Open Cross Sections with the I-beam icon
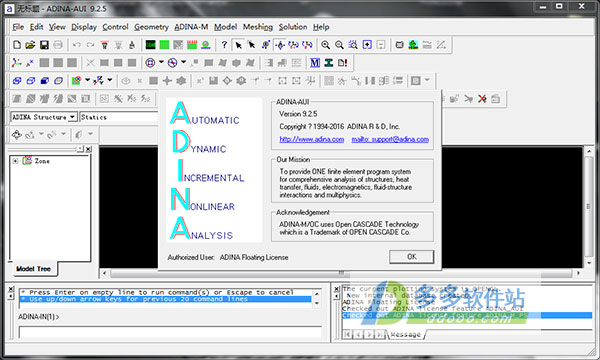The height and width of the screenshot is (360, 600). [x=328, y=62]
